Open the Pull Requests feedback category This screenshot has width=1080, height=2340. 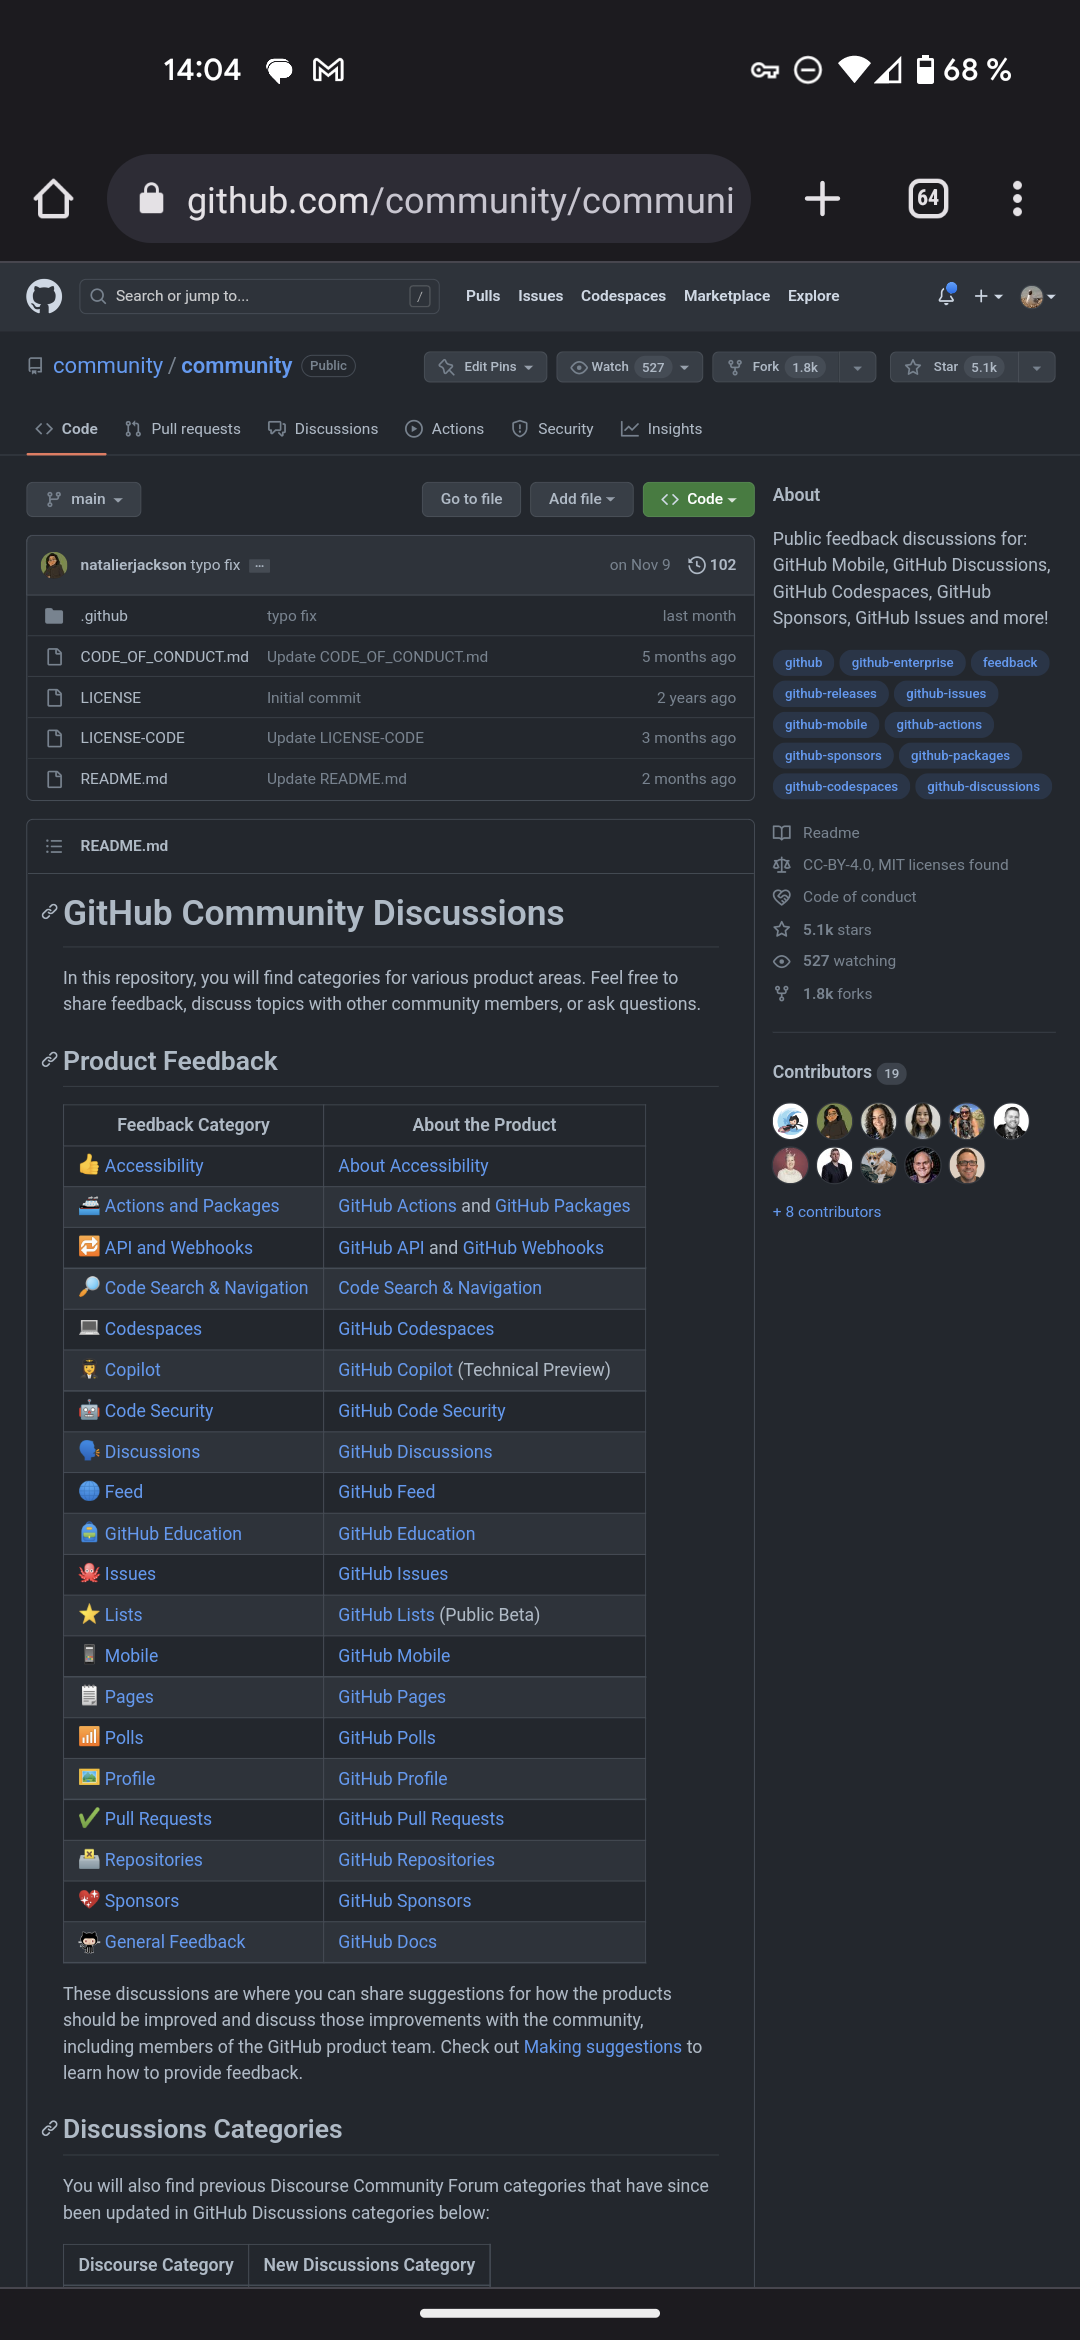pyautogui.click(x=158, y=1819)
